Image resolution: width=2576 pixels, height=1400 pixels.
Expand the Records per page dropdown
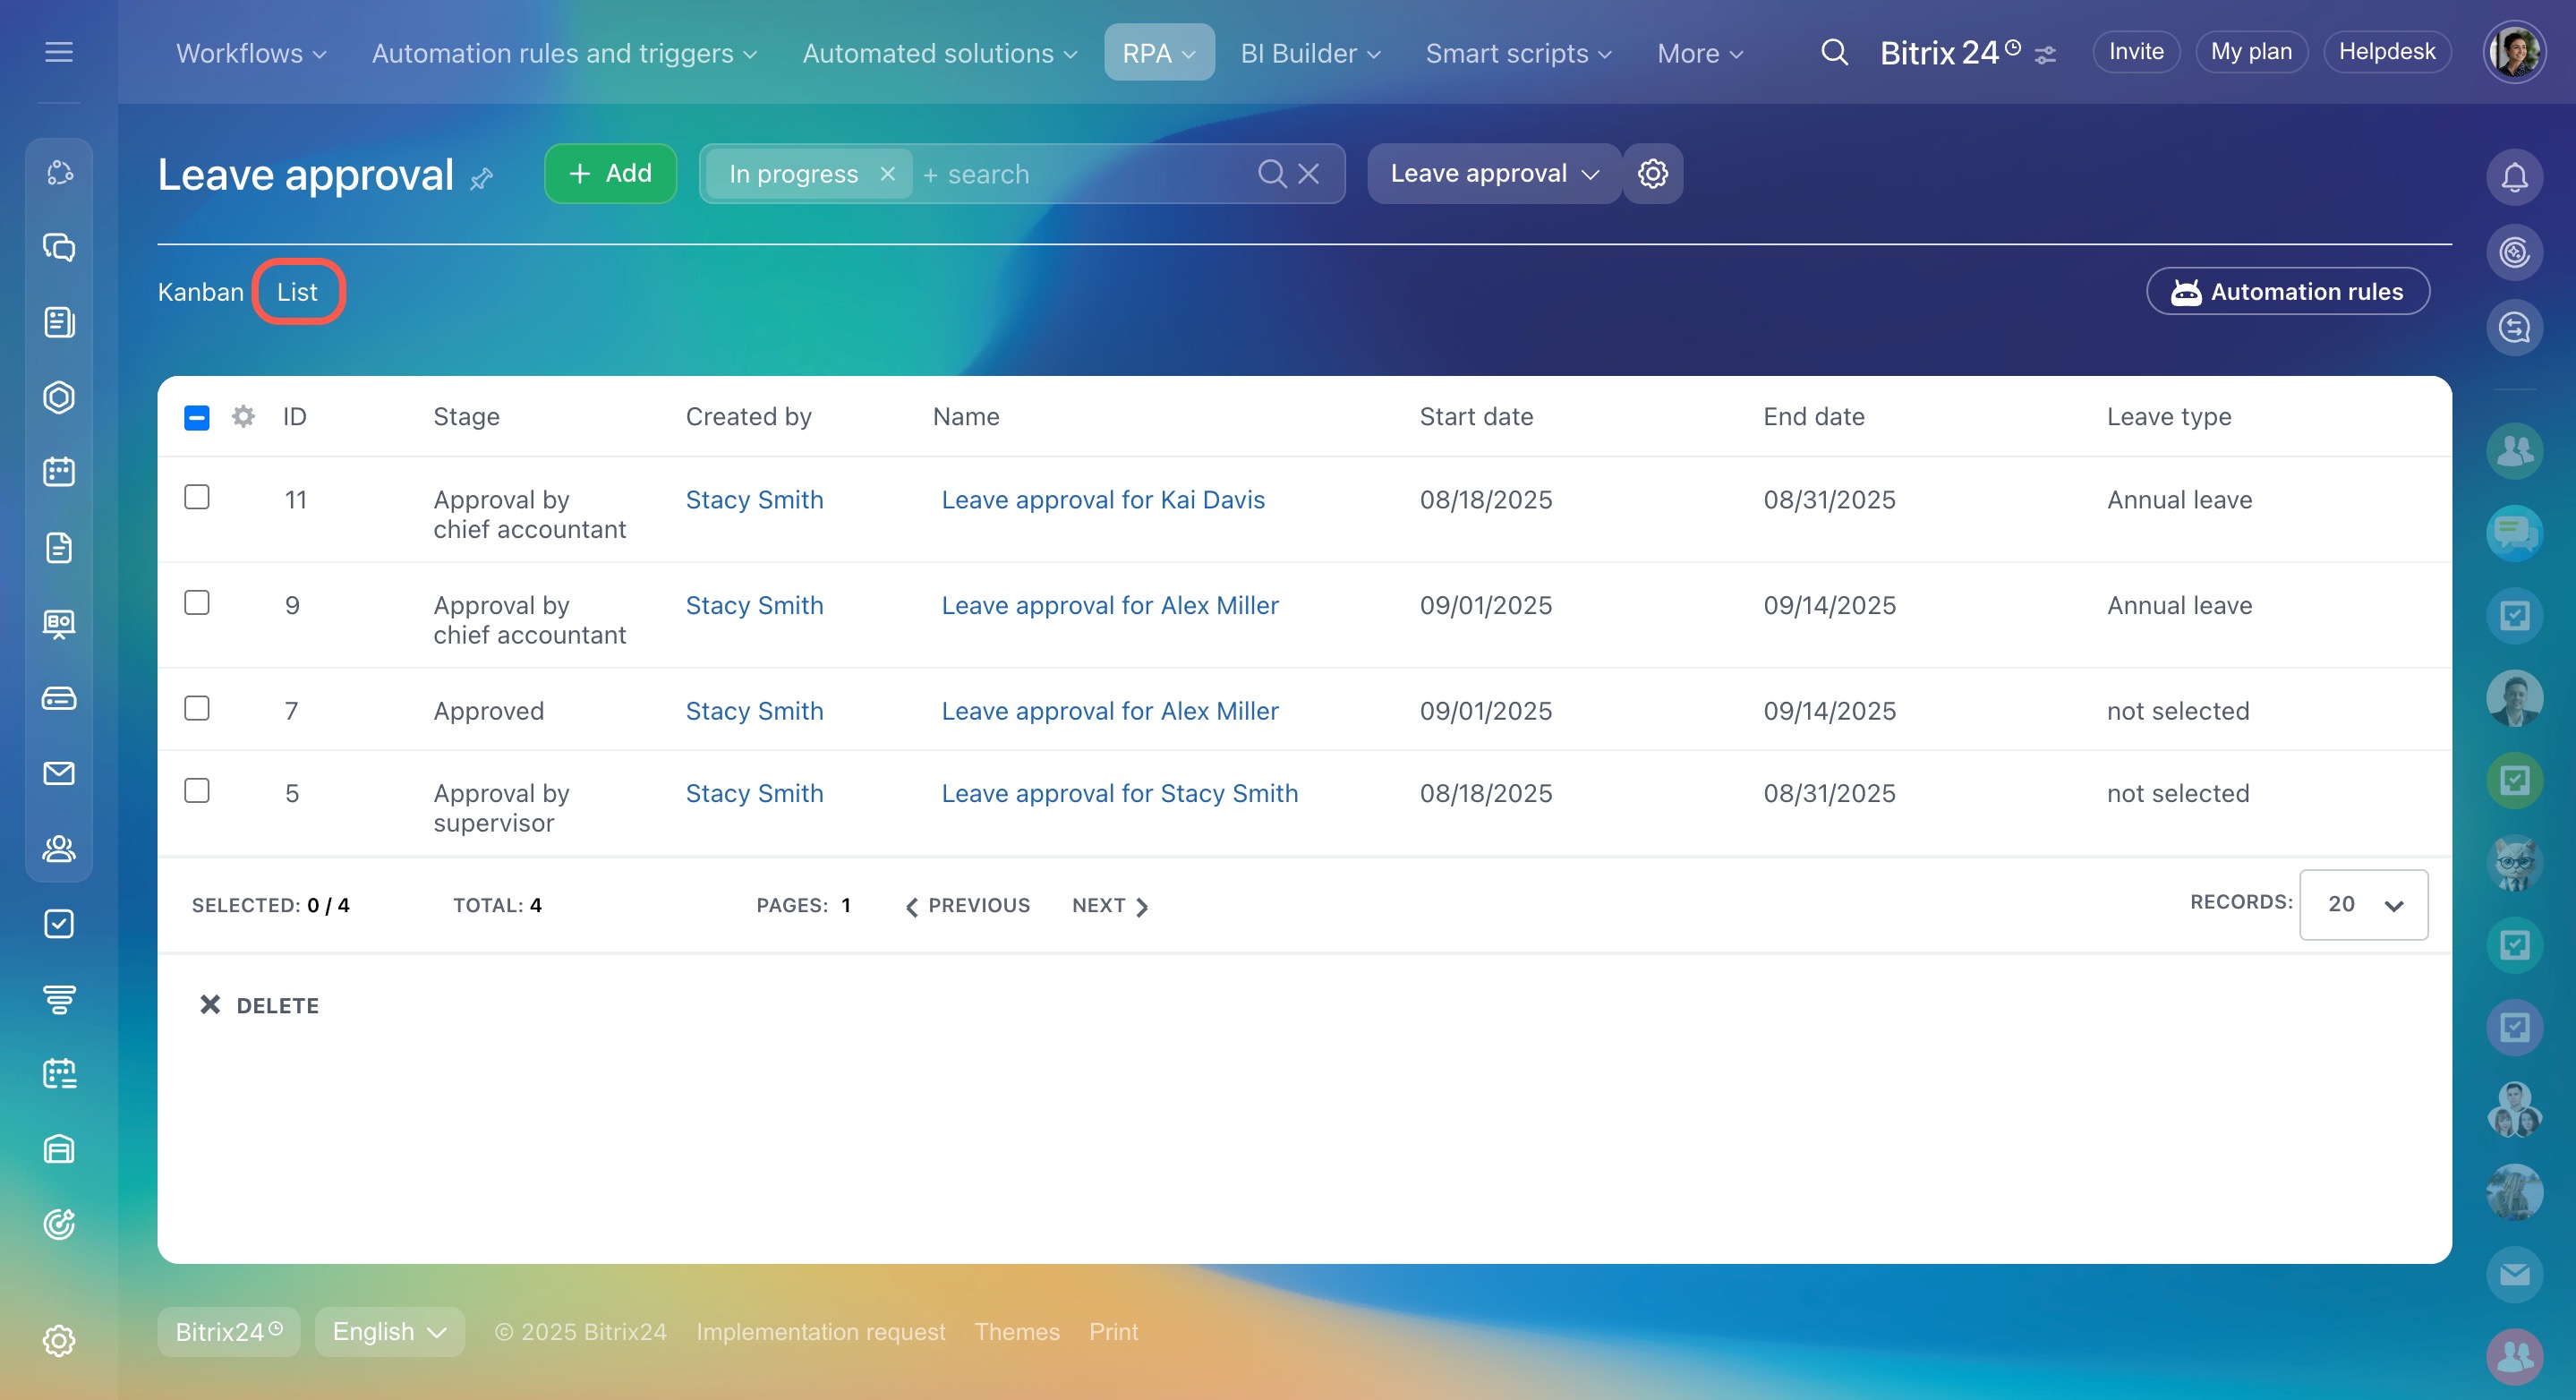(2362, 904)
